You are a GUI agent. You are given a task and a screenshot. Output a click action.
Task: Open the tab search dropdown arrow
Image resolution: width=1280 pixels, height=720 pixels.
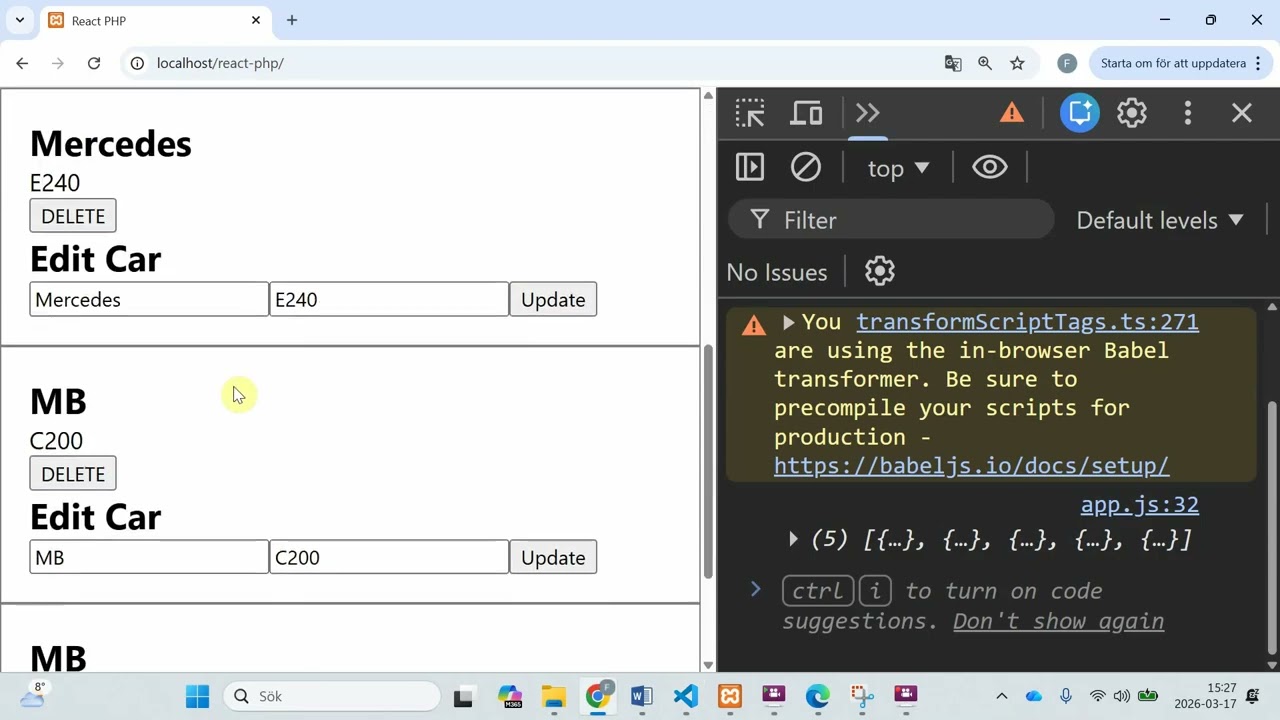(19, 20)
